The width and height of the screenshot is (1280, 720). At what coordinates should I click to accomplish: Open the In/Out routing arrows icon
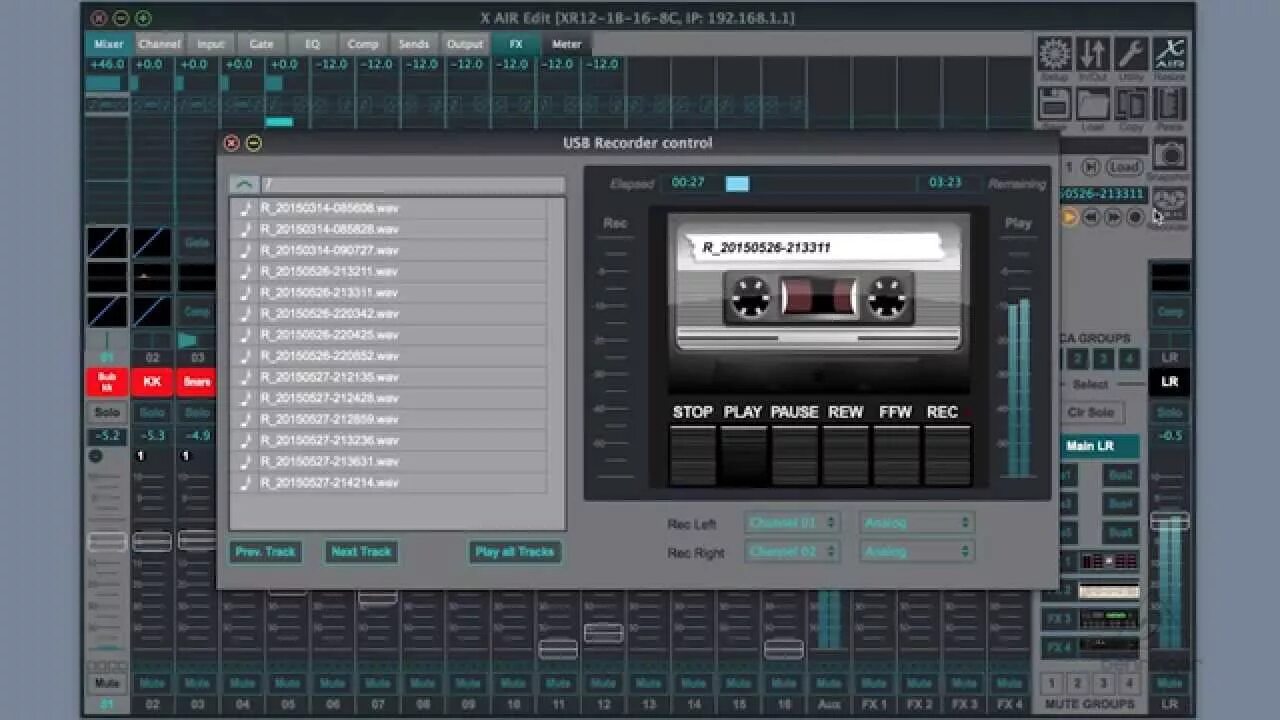point(1093,54)
